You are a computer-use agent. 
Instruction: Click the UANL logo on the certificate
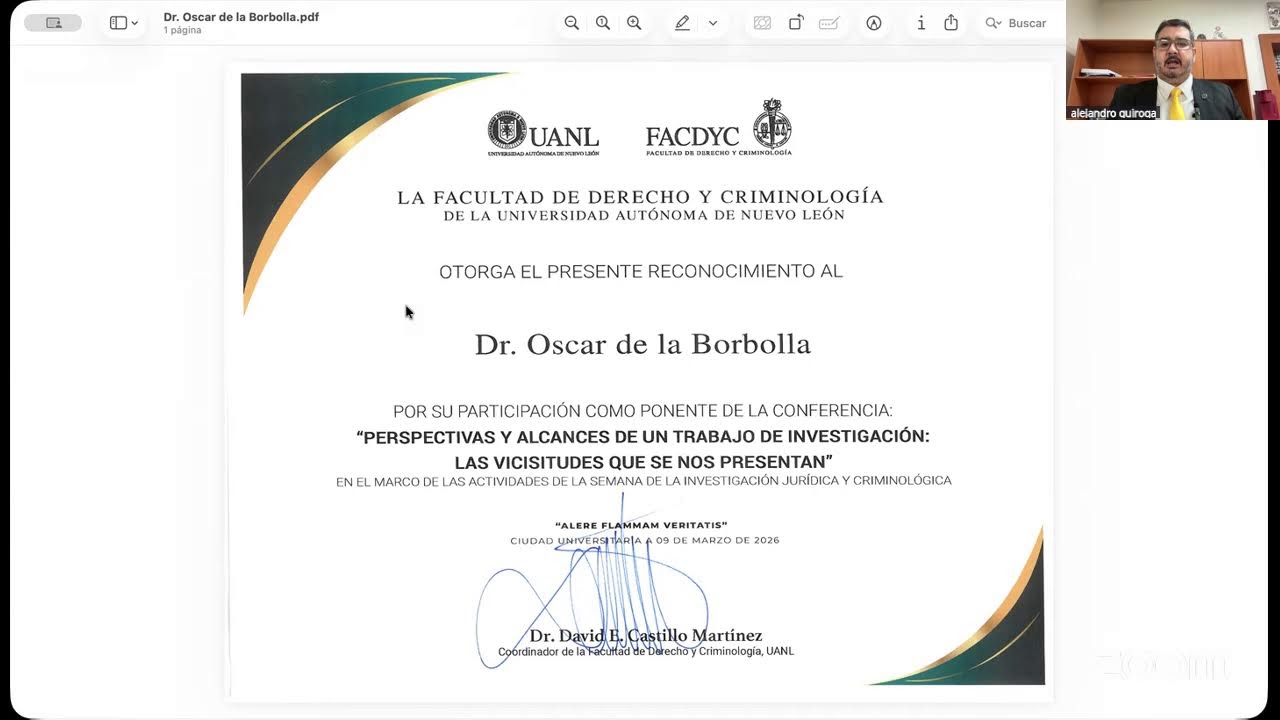(543, 134)
